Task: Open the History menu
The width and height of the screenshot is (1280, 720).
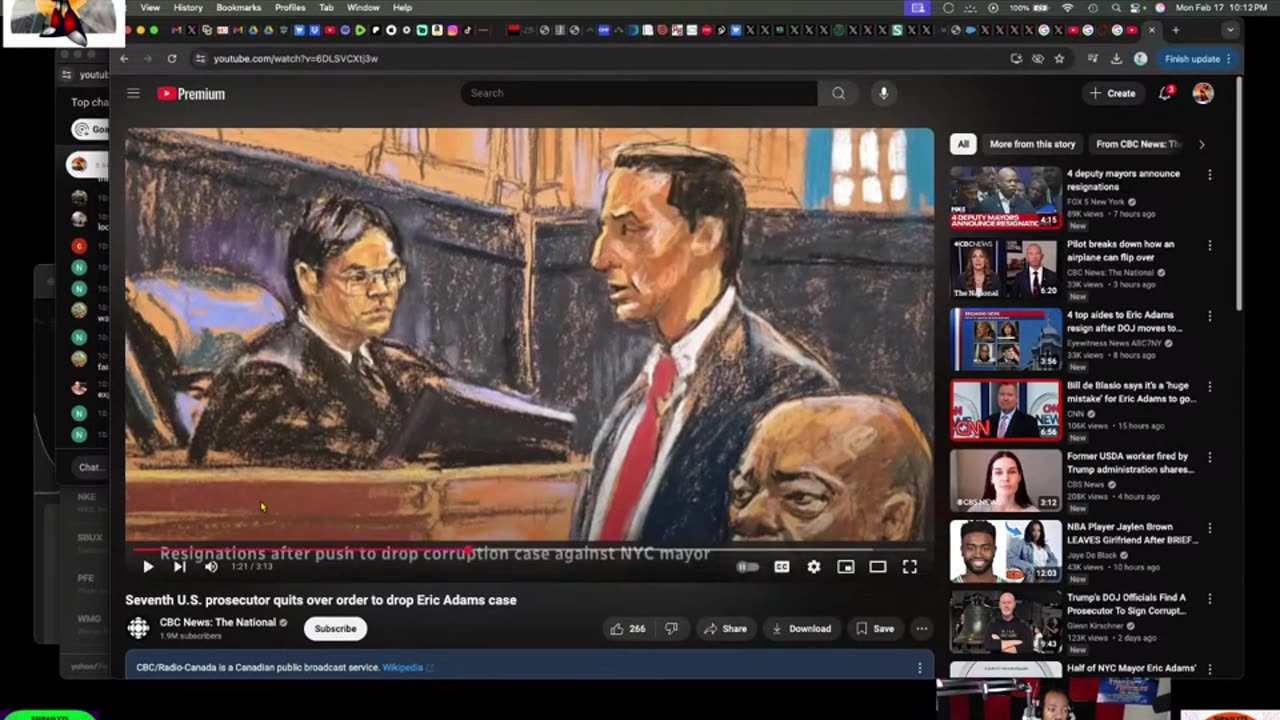Action: pyautogui.click(x=188, y=7)
